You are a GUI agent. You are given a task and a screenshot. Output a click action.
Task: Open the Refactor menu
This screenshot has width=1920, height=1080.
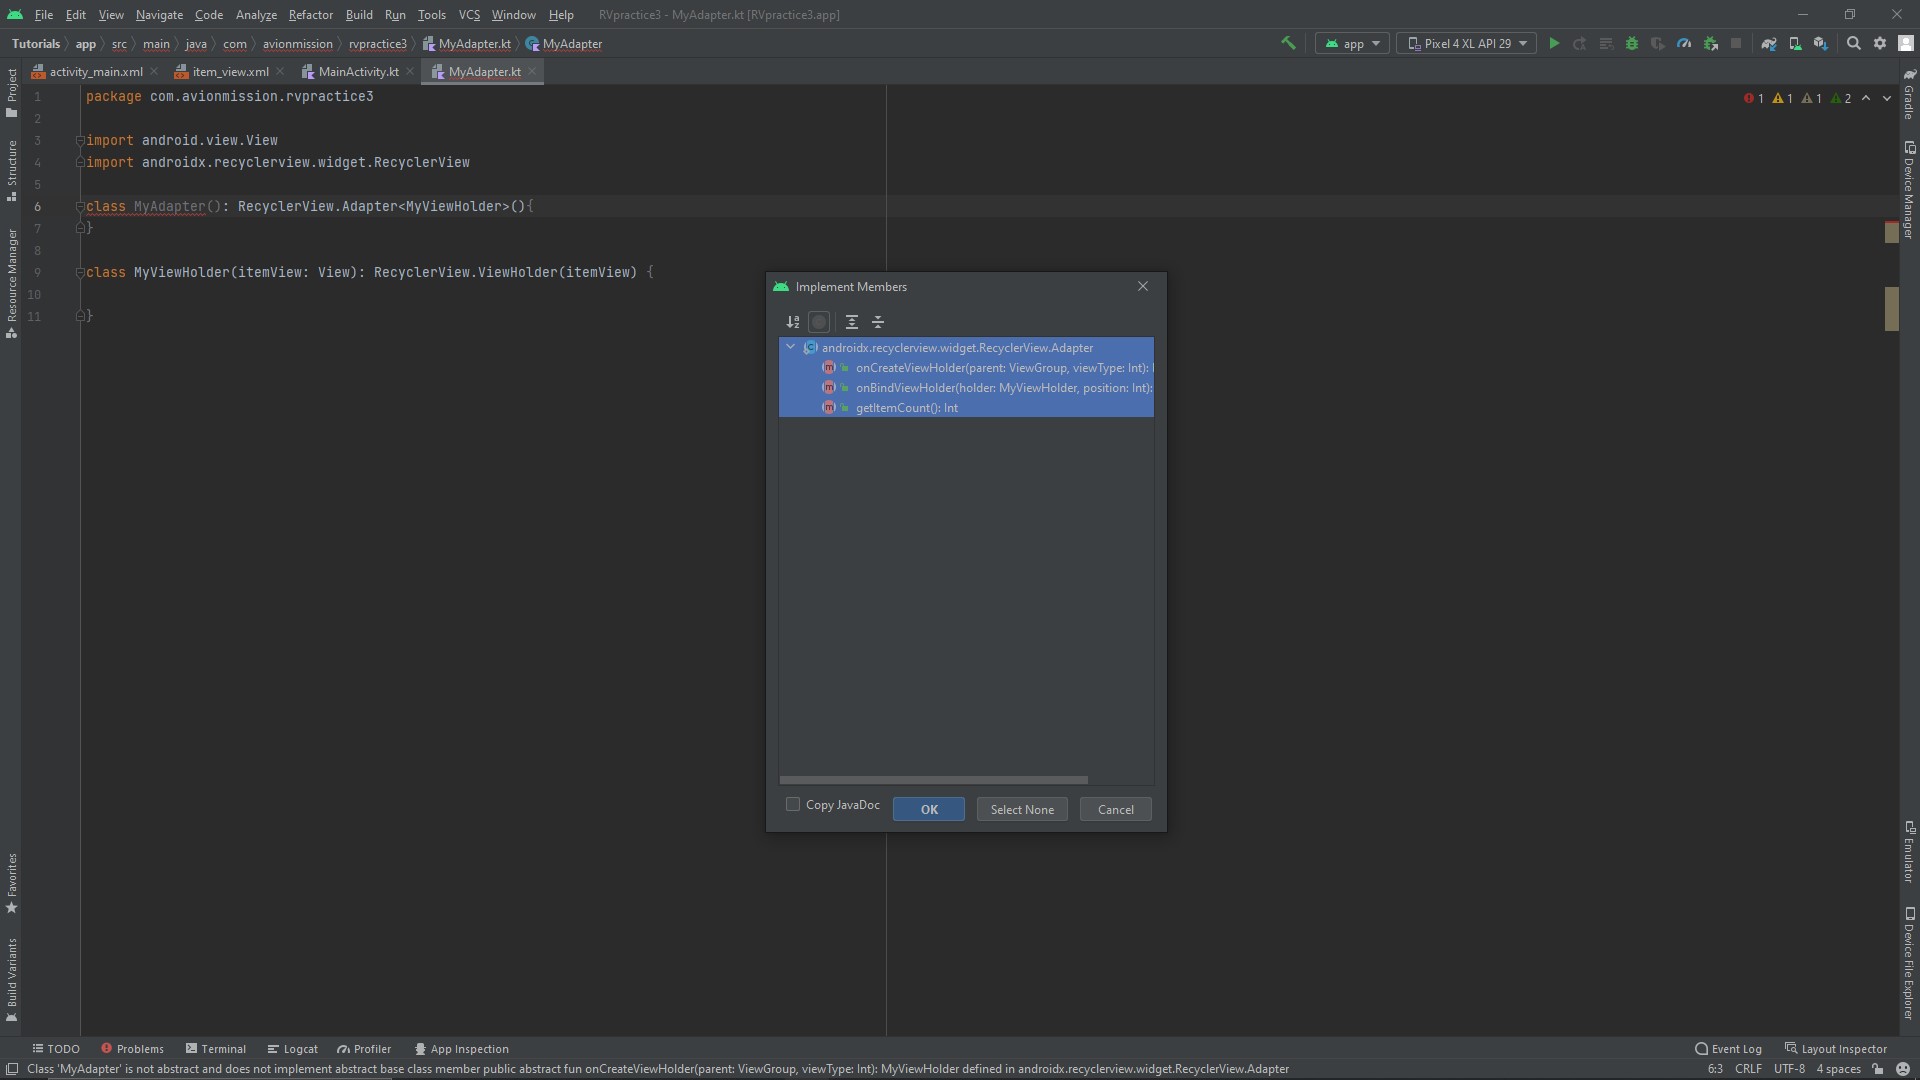[x=311, y=15]
